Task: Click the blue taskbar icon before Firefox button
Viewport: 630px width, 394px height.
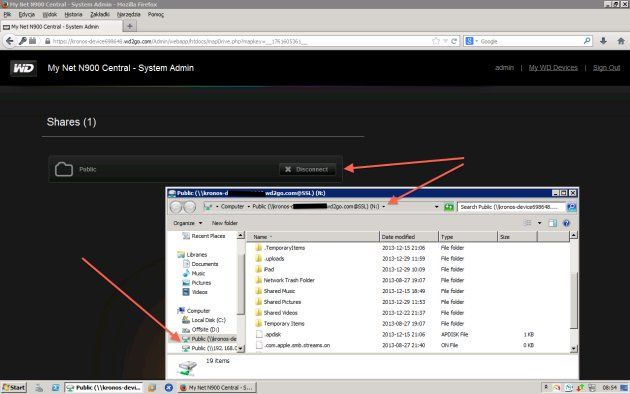Action: tap(169, 388)
